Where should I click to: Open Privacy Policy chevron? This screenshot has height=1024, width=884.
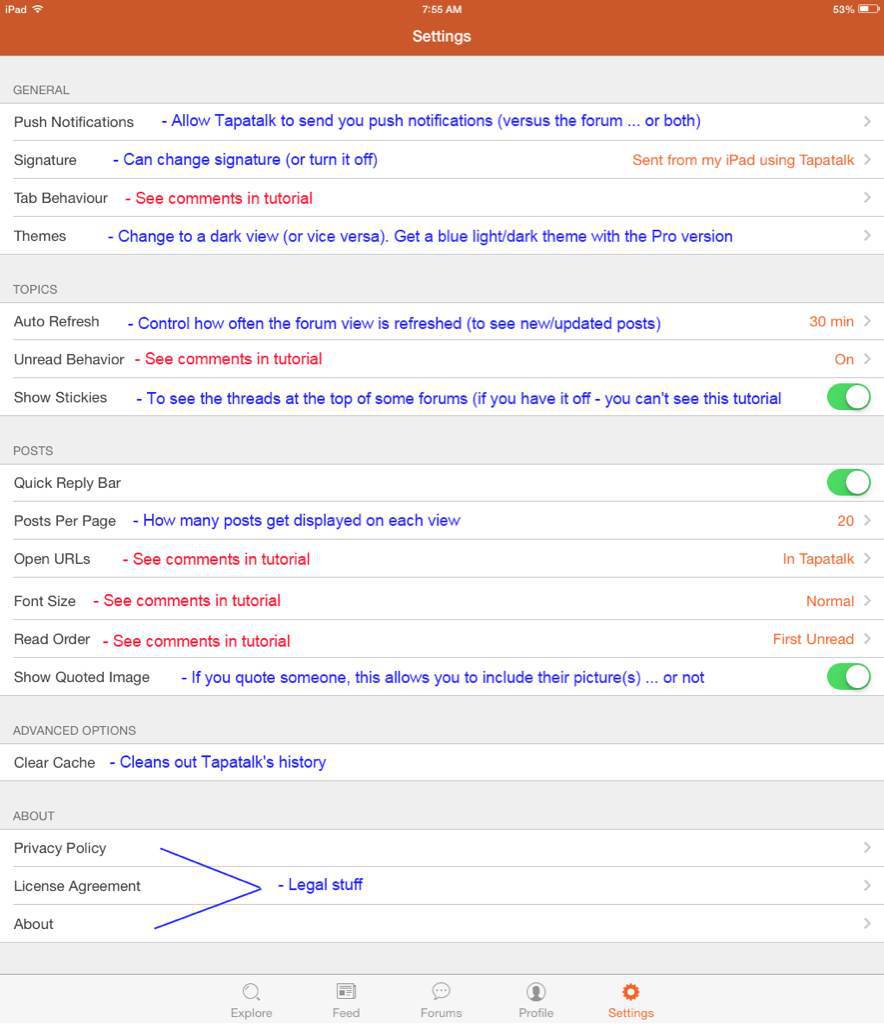[867, 848]
